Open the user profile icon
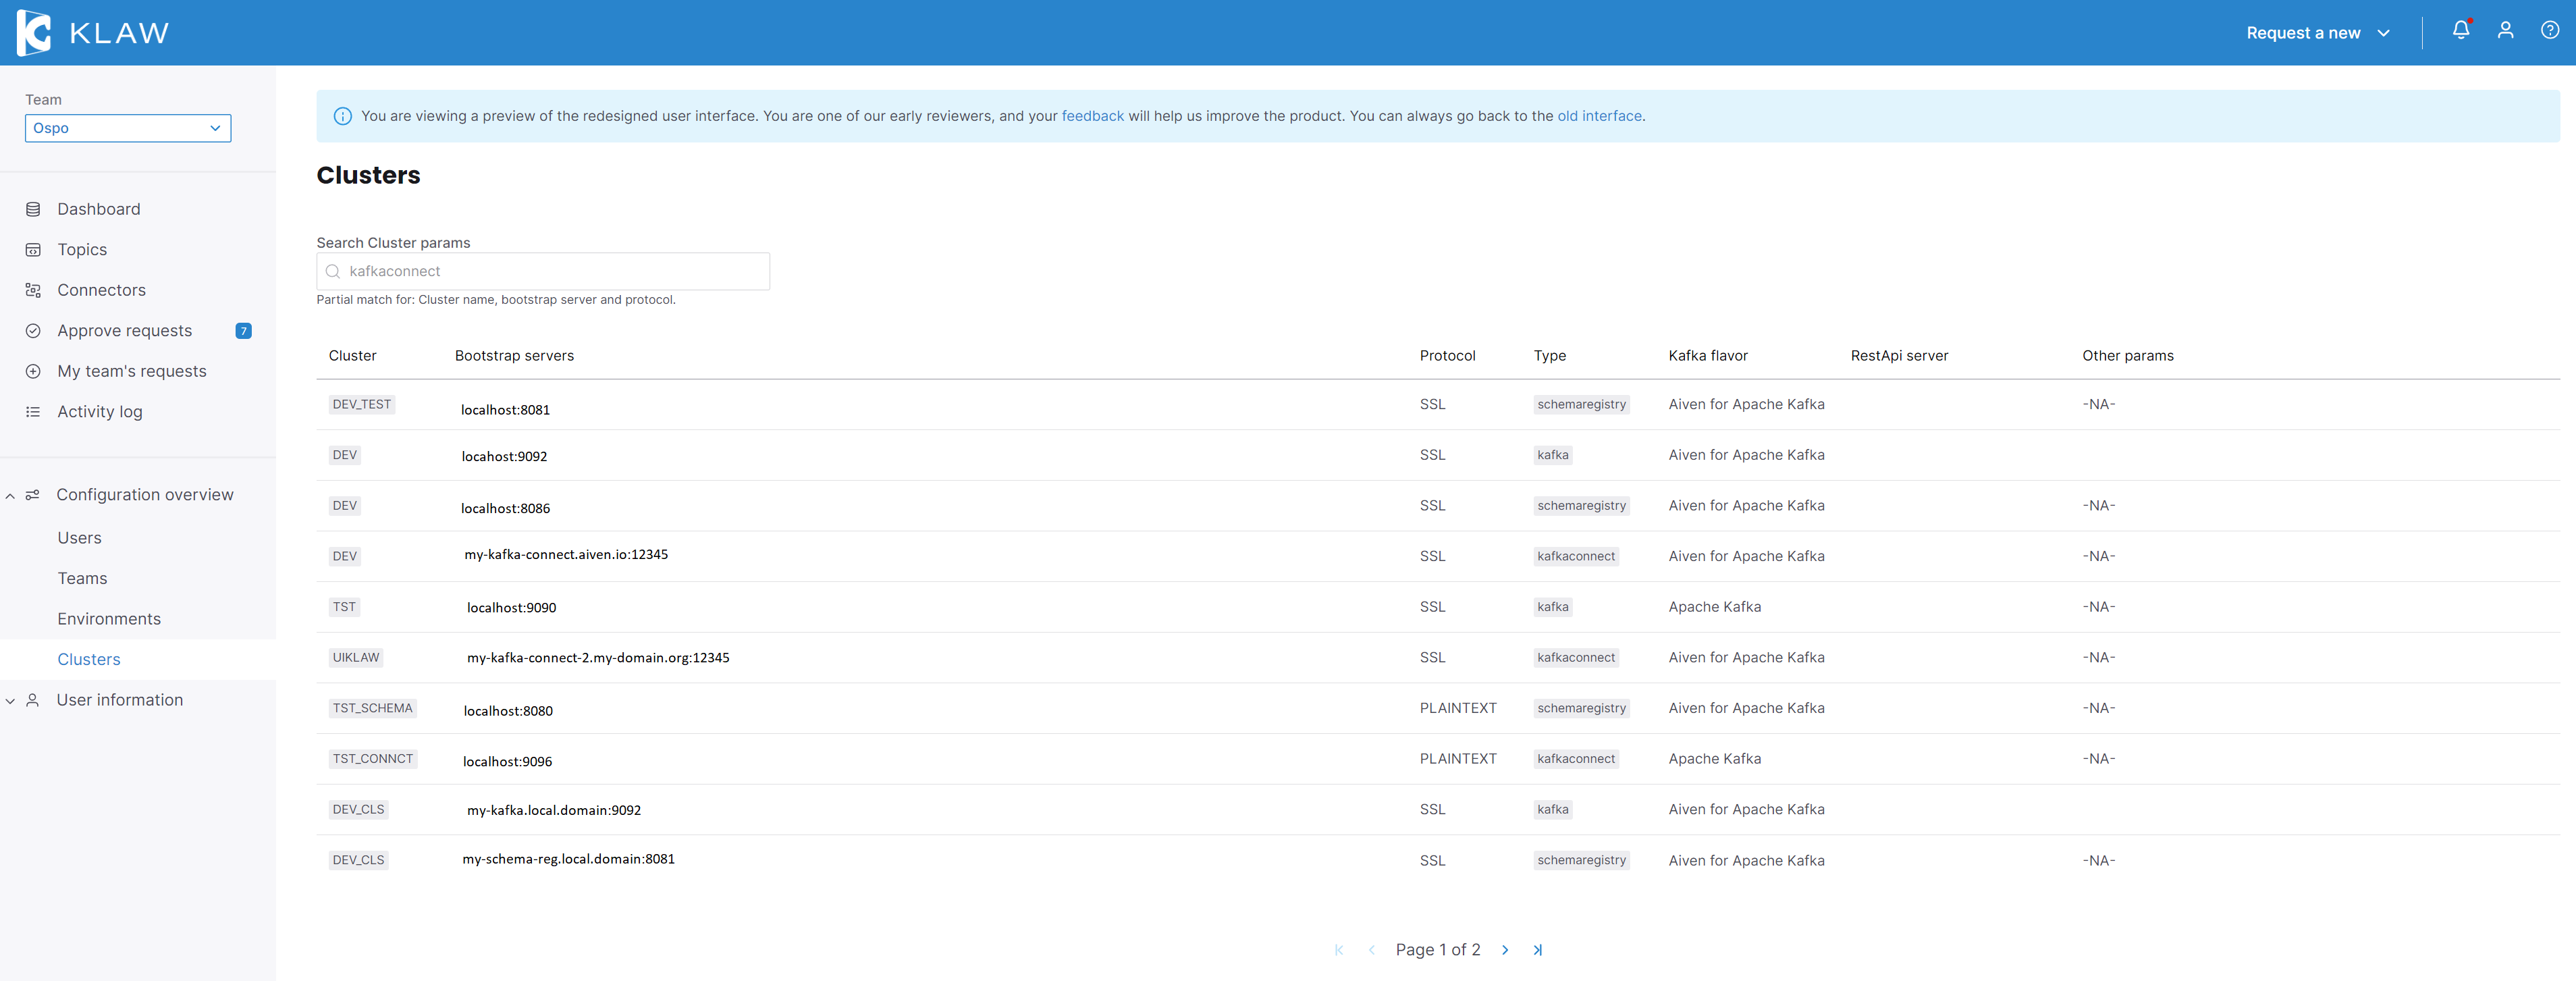The image size is (2576, 981). (2505, 30)
